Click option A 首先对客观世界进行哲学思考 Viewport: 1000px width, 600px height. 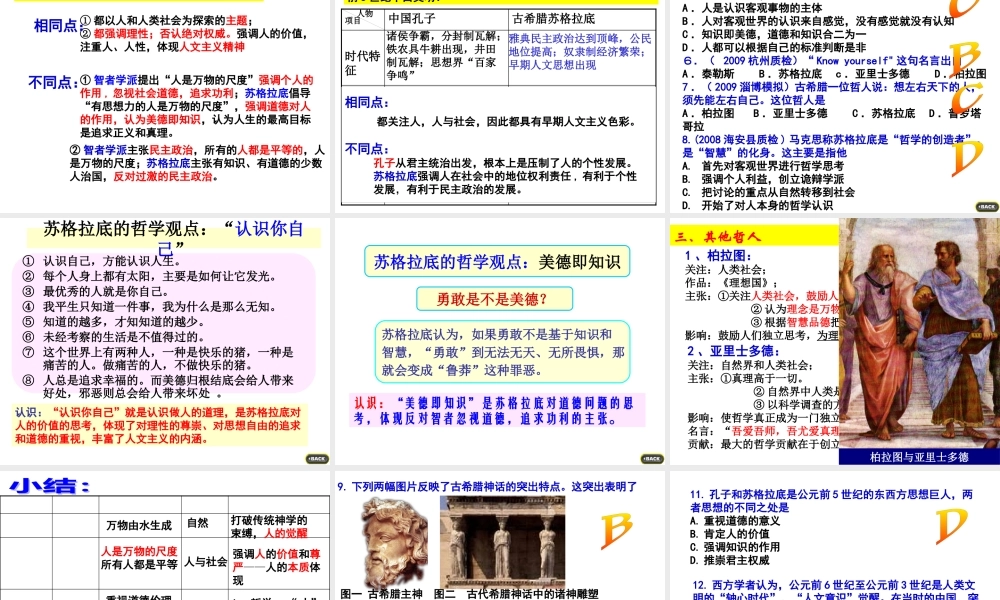763,166
